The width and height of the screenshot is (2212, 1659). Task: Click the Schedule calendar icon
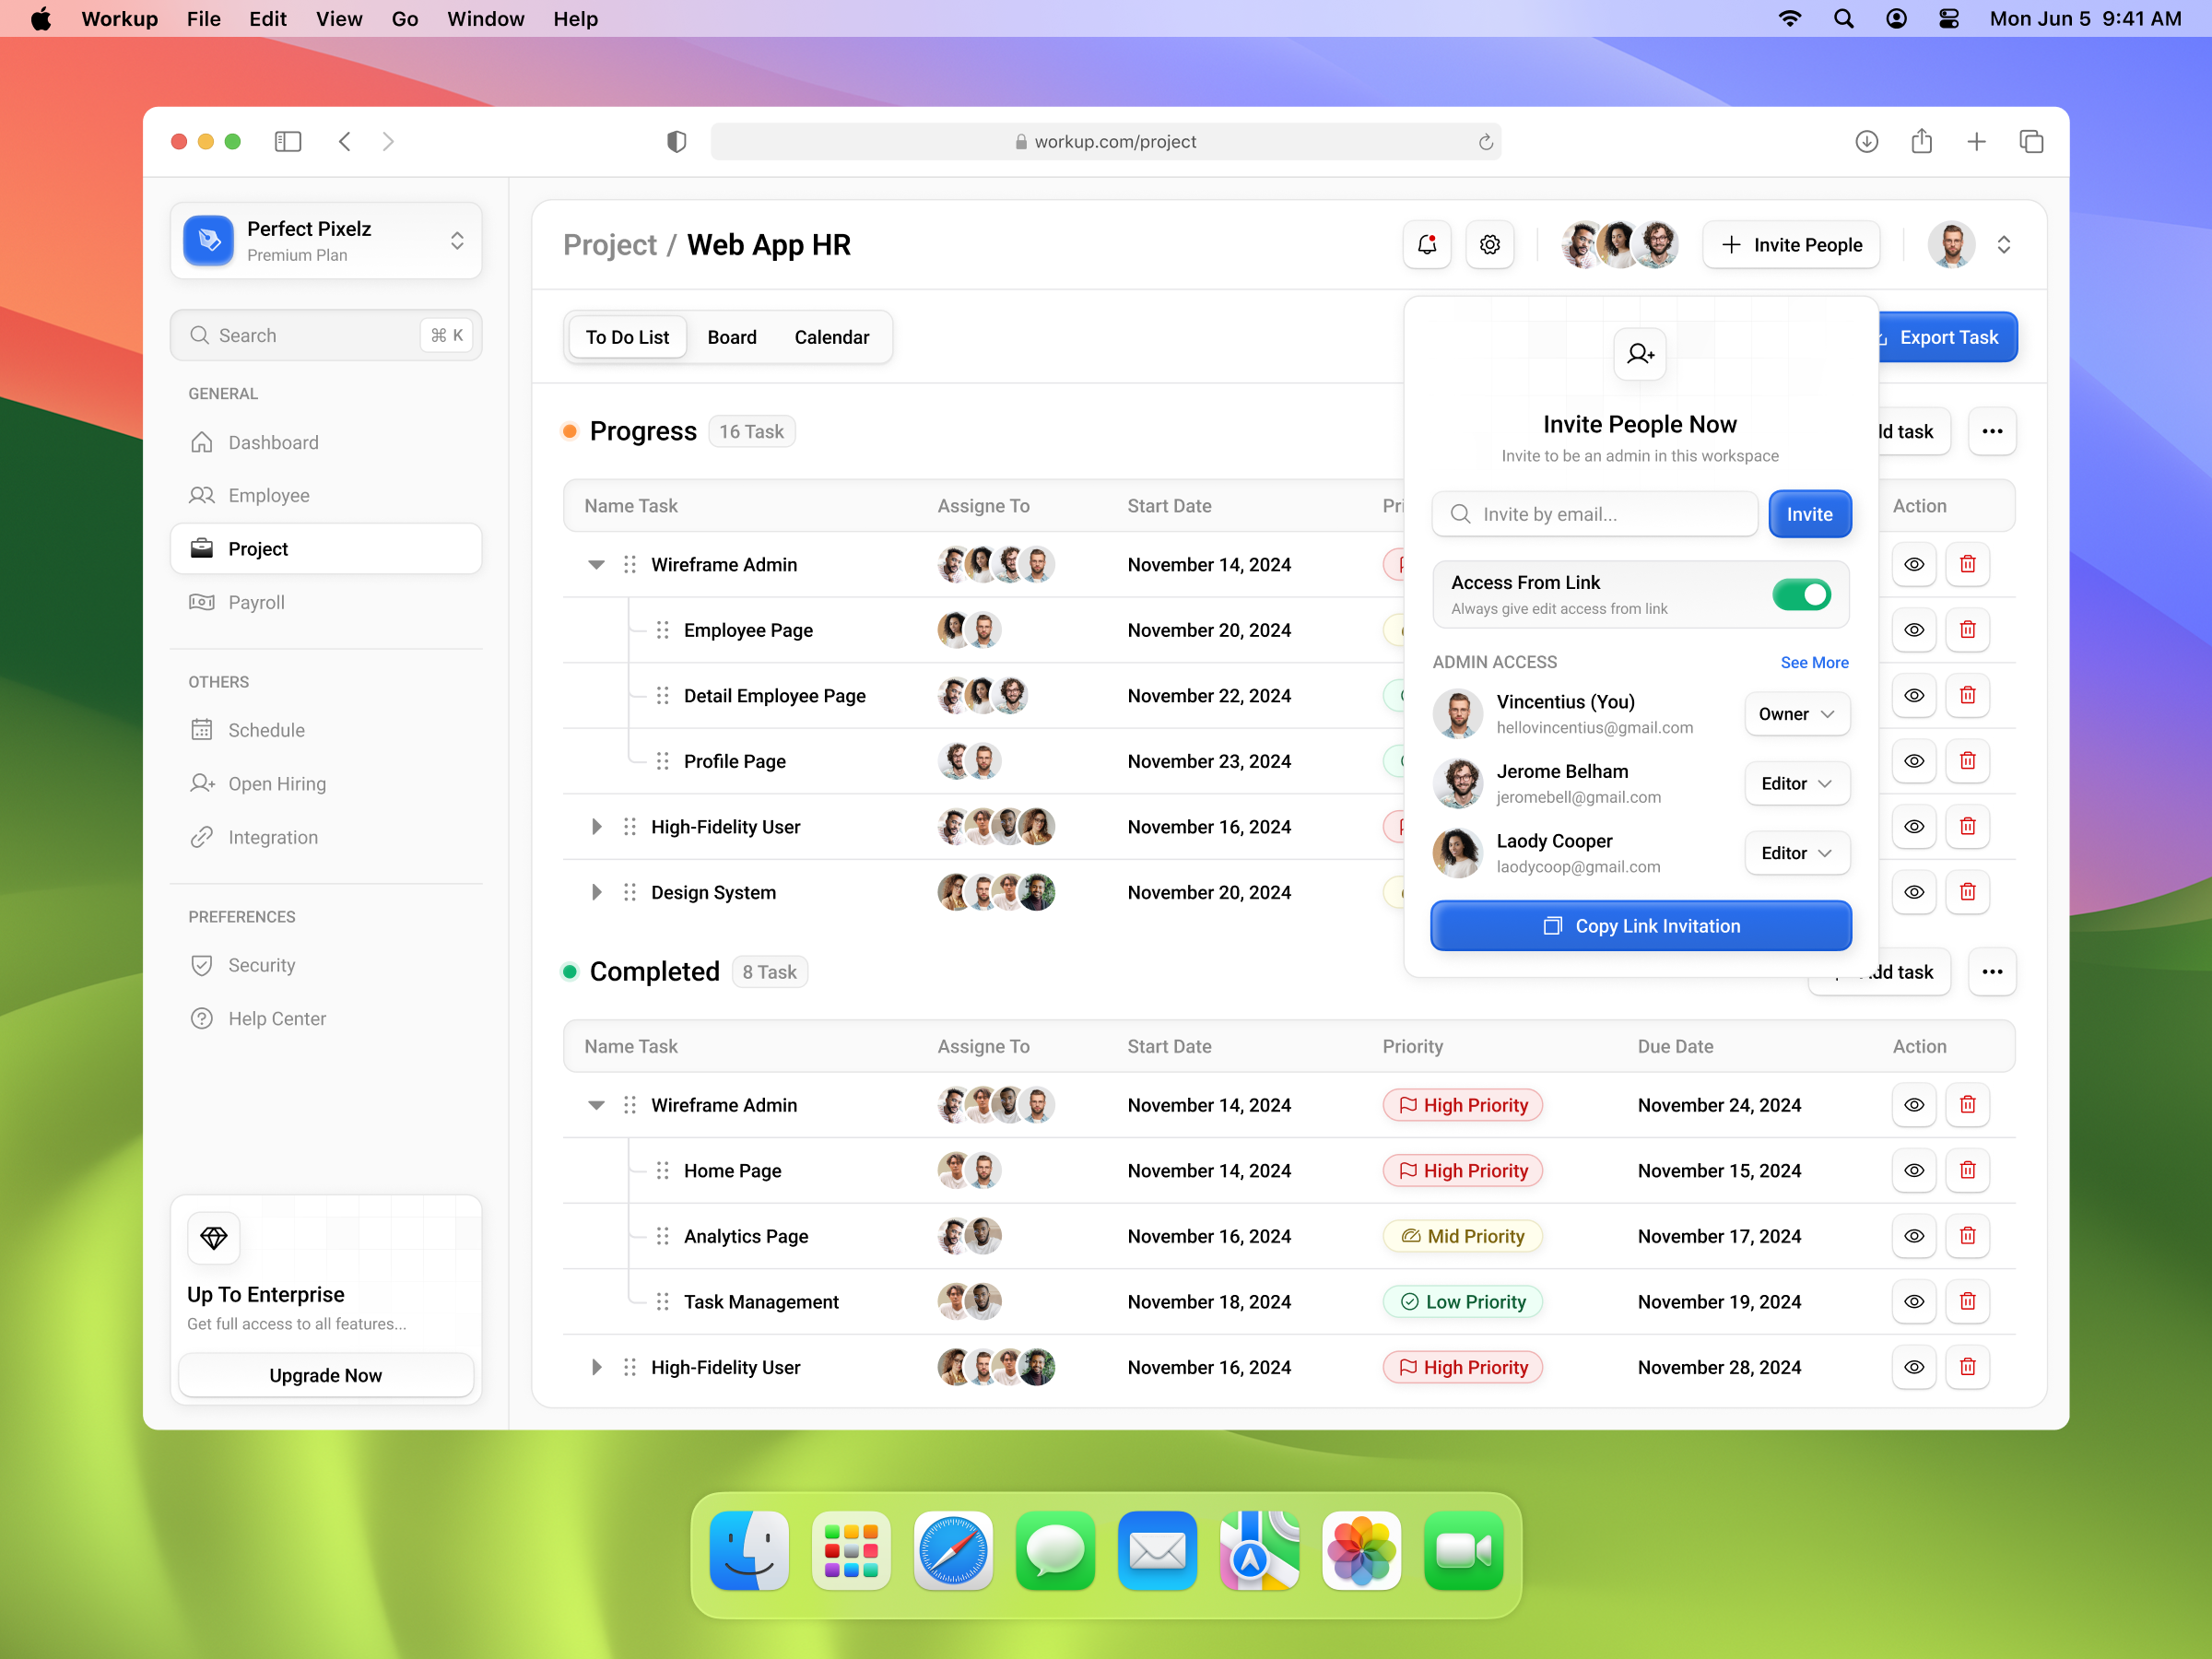click(202, 730)
